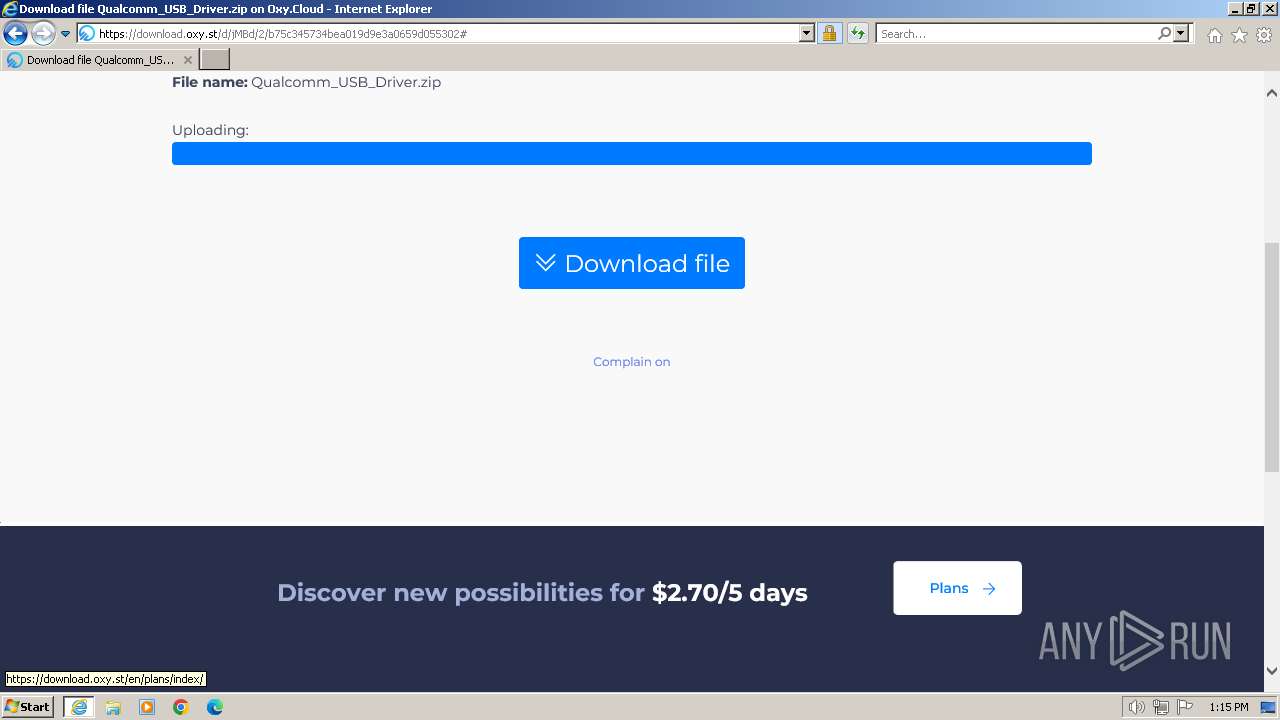Click the Show desktop tray icon
The image size is (1280, 720).
[1269, 707]
